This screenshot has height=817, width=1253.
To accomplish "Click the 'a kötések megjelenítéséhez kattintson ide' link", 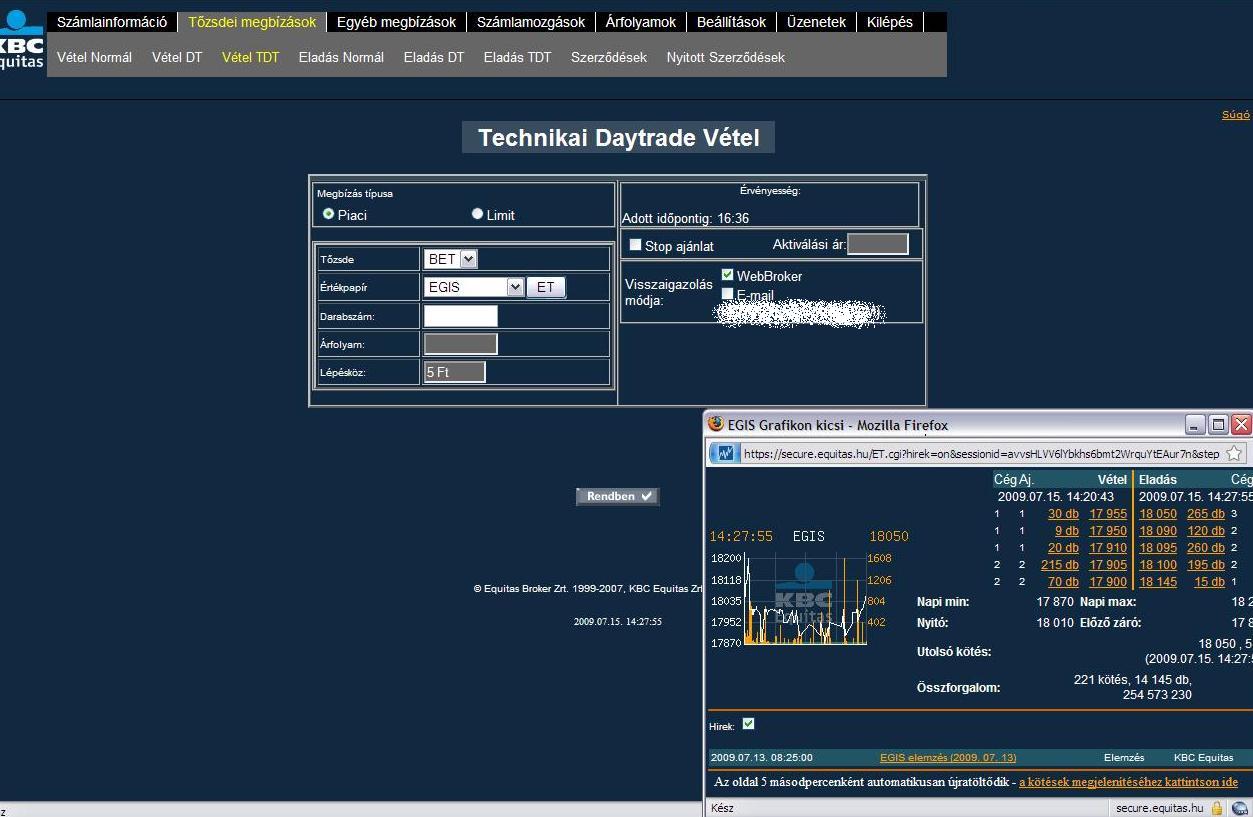I will [x=1128, y=782].
